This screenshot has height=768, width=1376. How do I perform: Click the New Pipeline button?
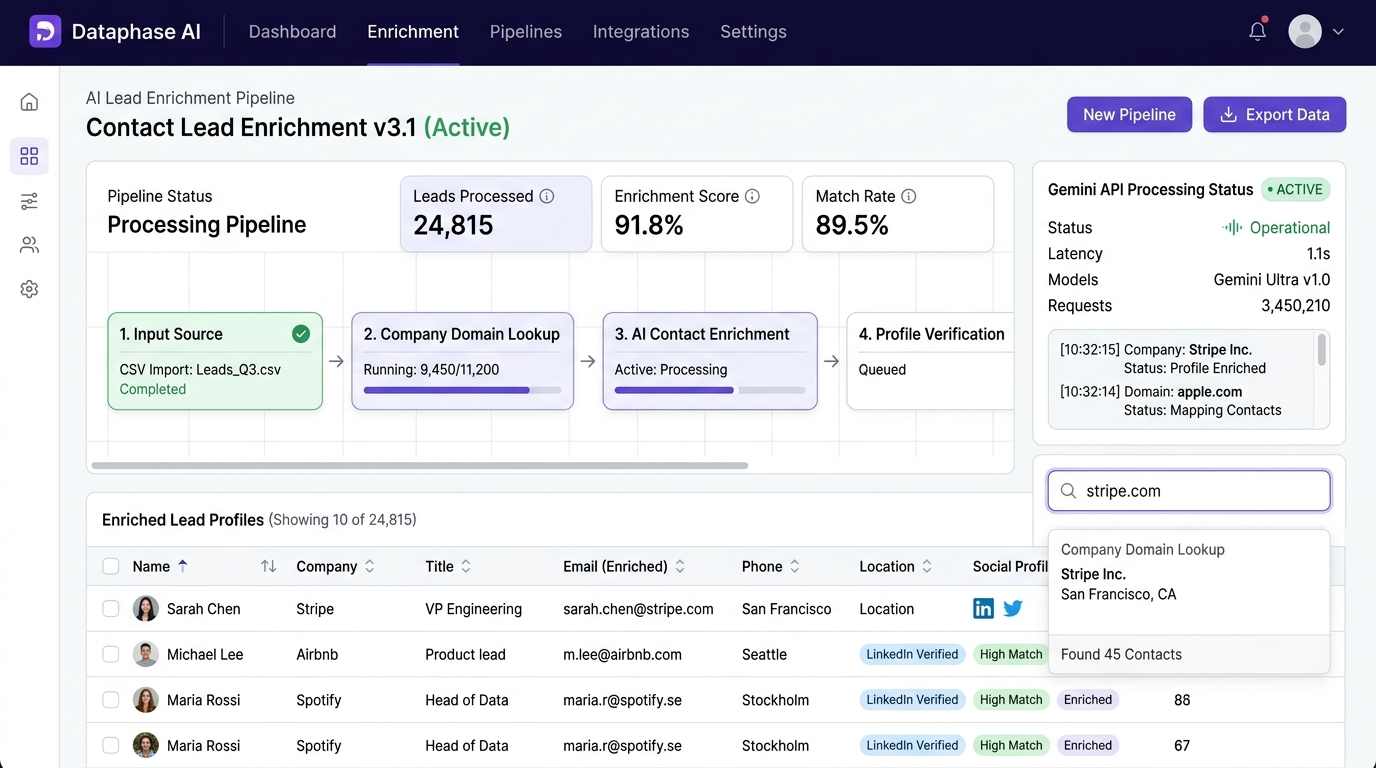pos(1129,114)
